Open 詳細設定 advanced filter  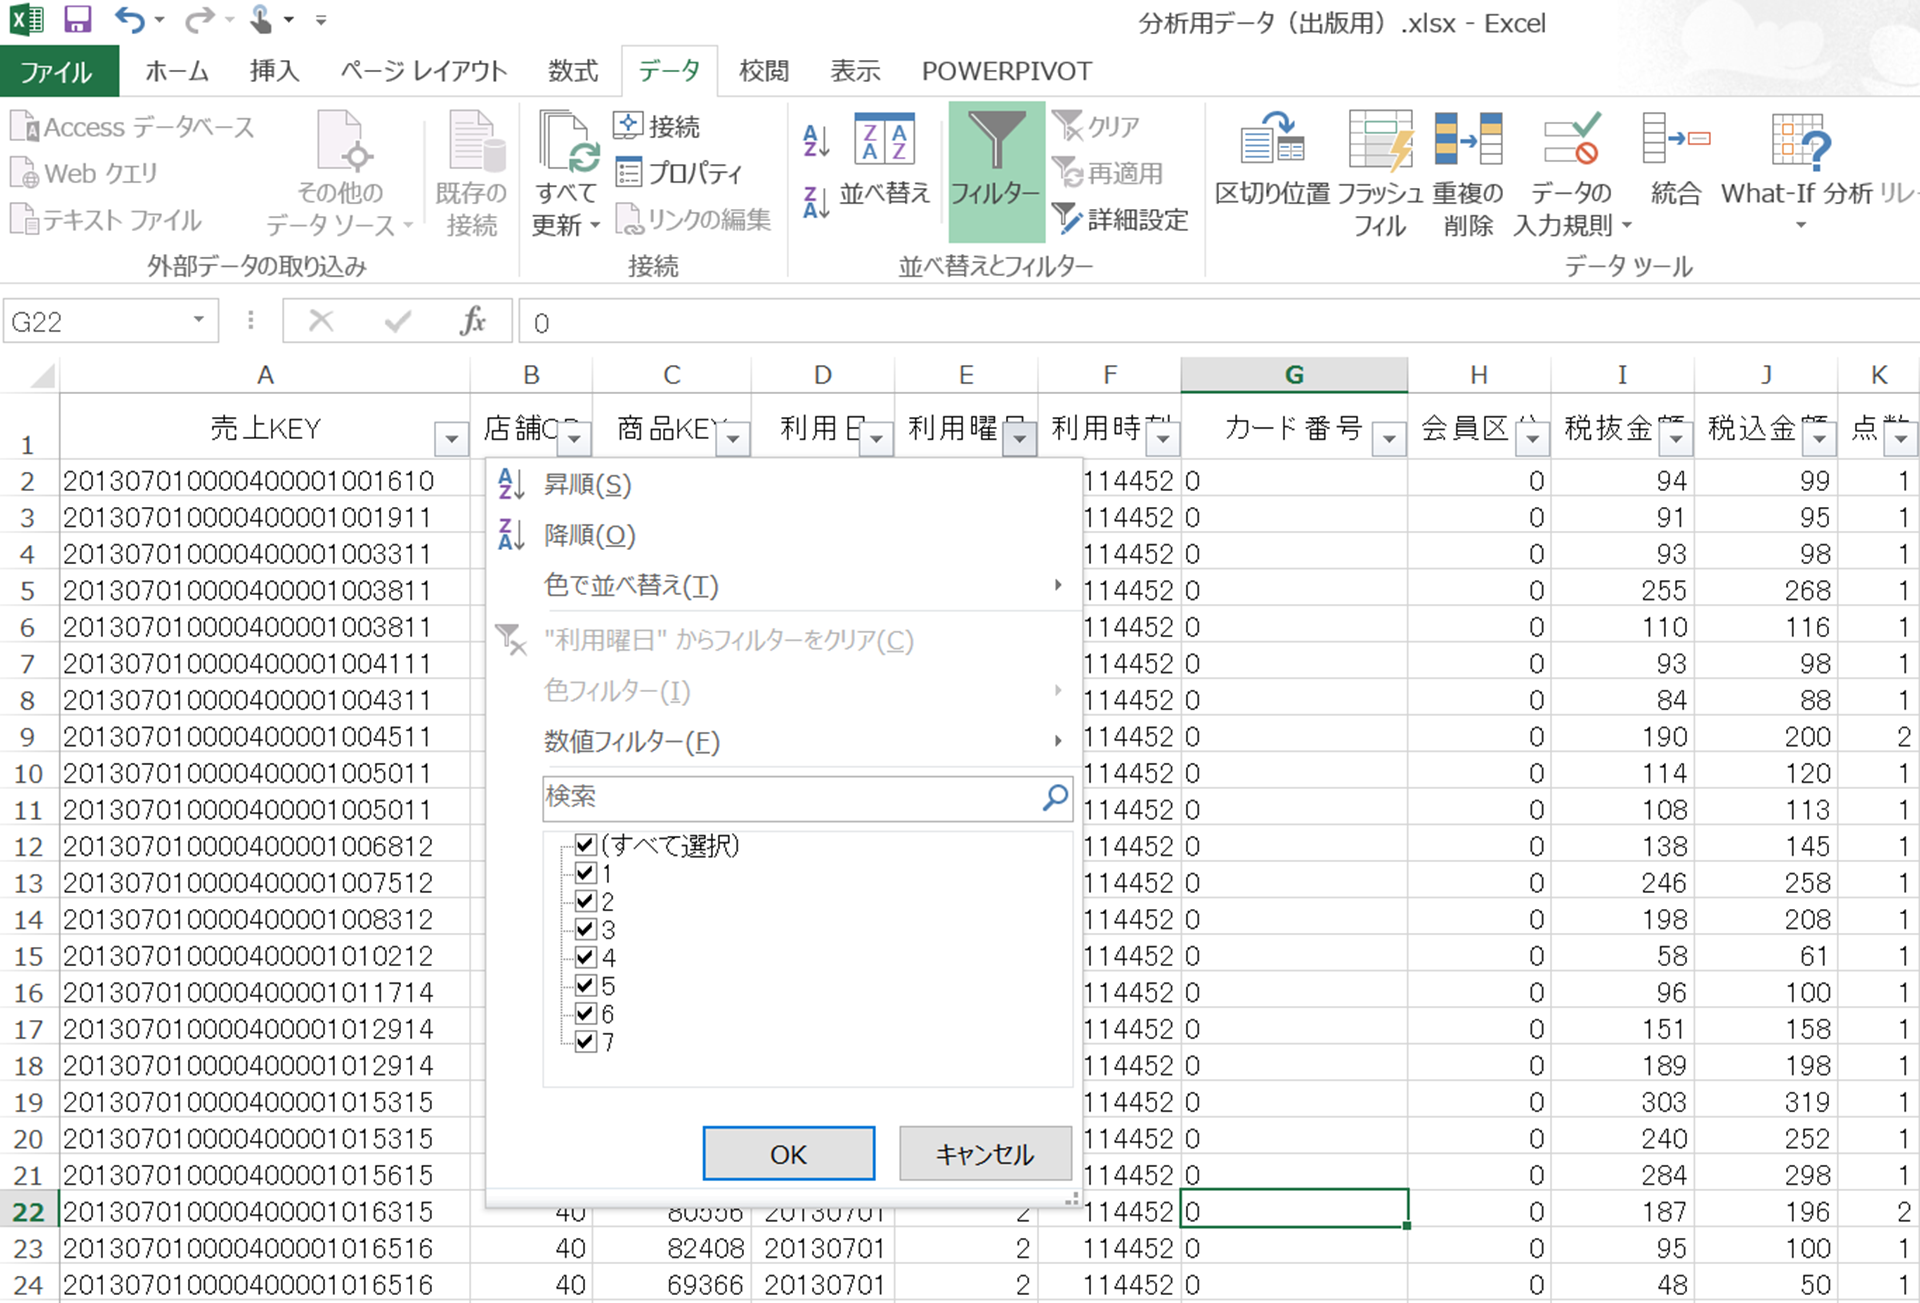point(1120,219)
